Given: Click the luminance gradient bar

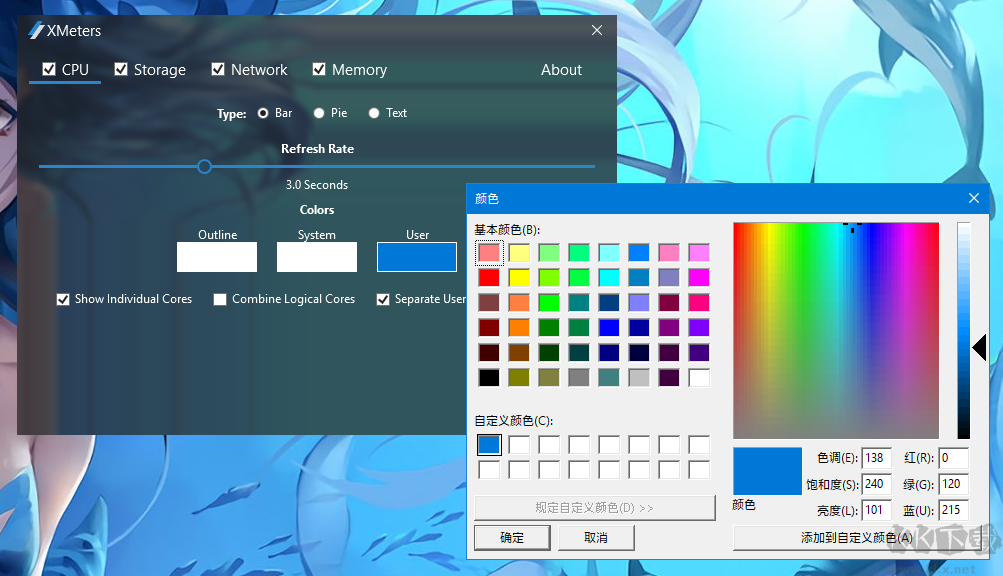Looking at the screenshot, I should 963,330.
